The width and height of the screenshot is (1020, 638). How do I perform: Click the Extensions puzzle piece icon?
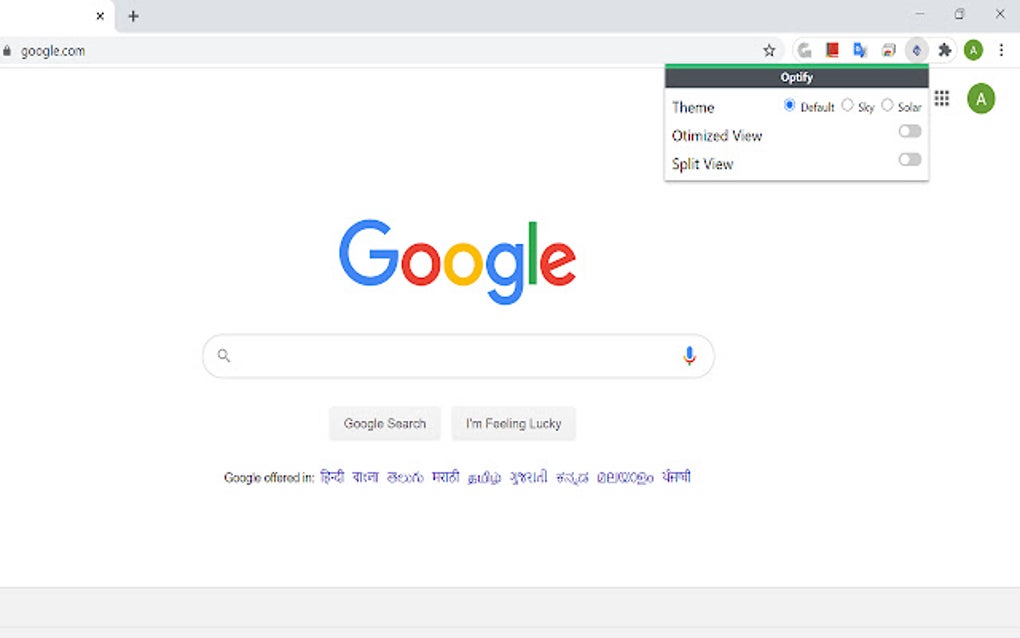(x=943, y=49)
